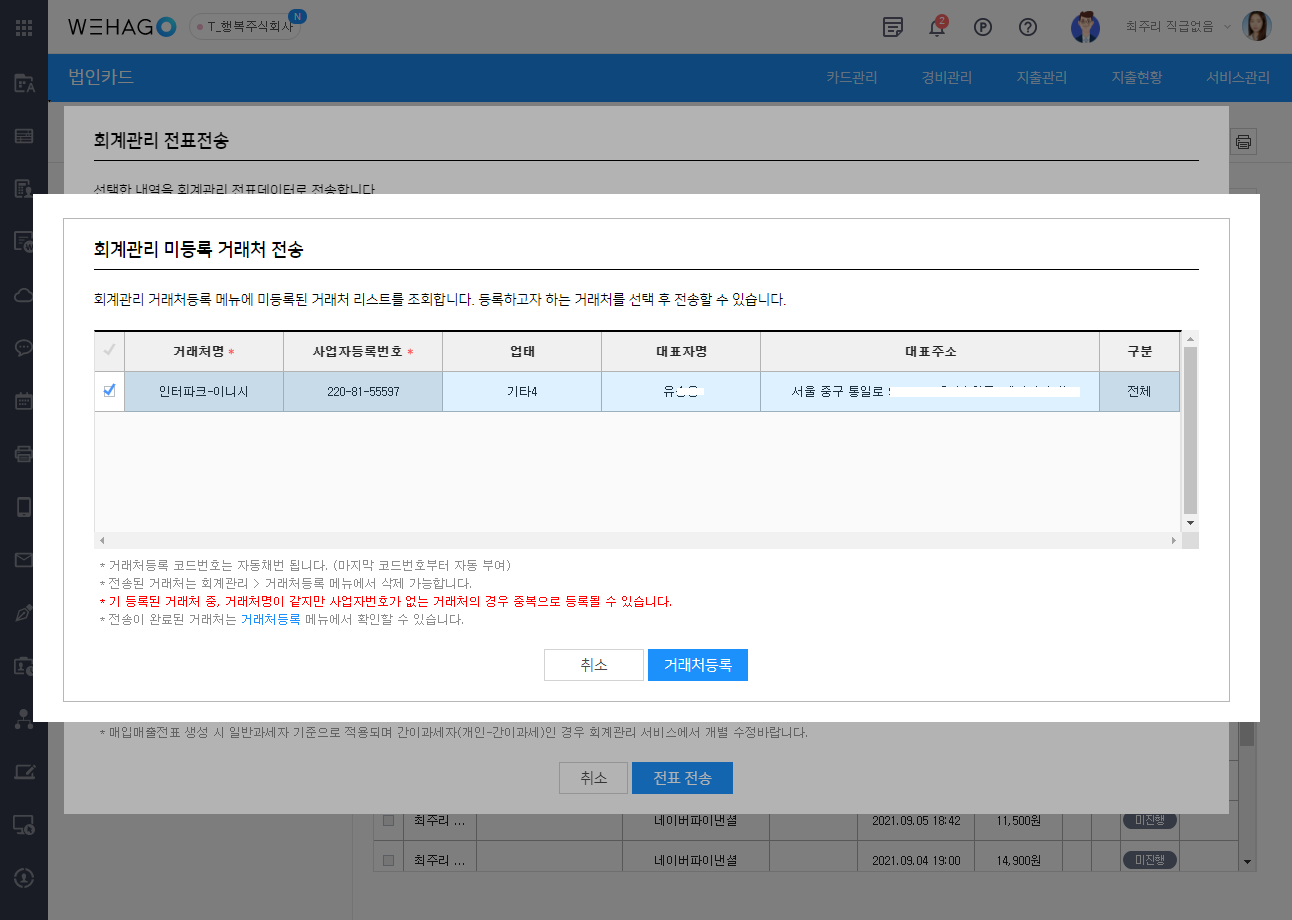Click the points (P) icon
Viewport: 1292px width, 920px height.
pyautogui.click(x=982, y=27)
